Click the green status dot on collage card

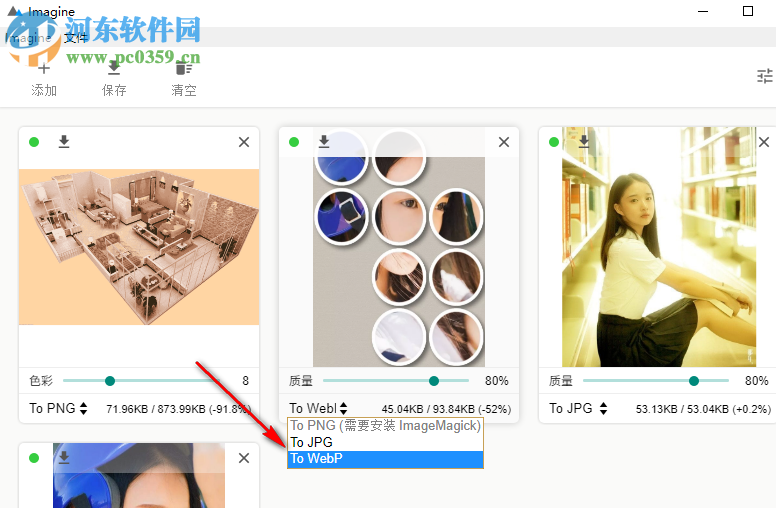[294, 142]
